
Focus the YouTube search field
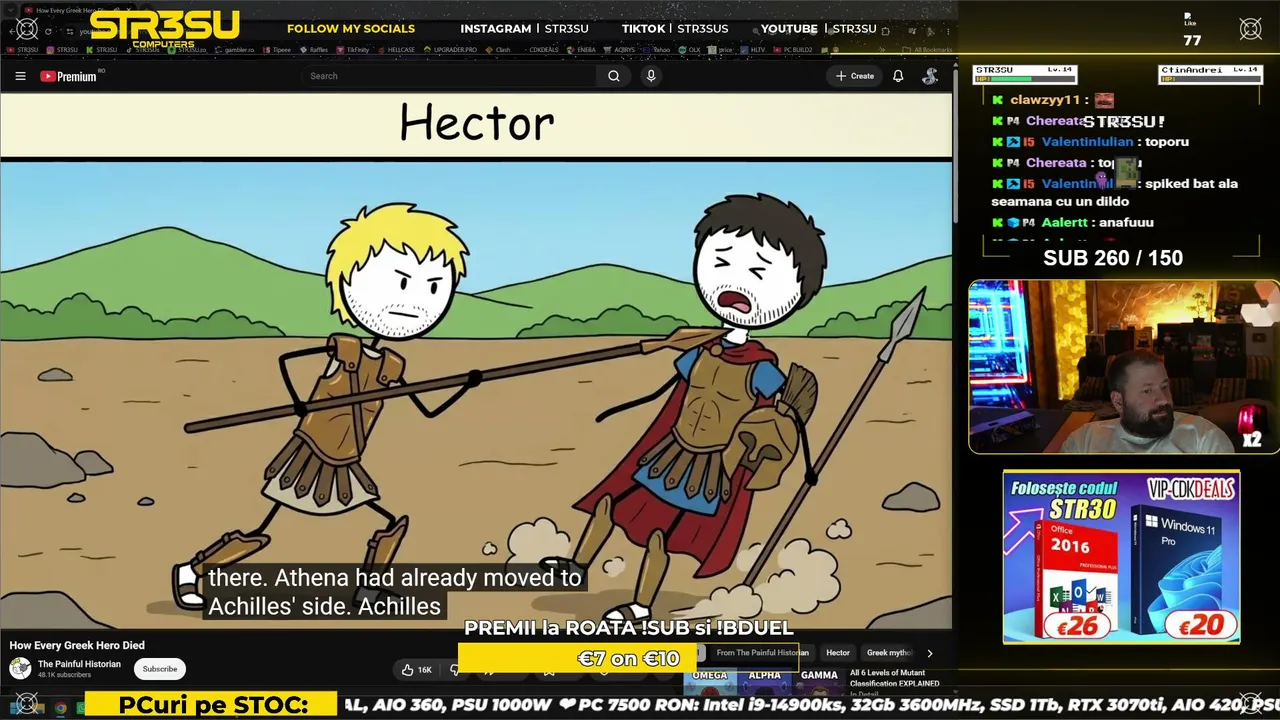pos(450,76)
